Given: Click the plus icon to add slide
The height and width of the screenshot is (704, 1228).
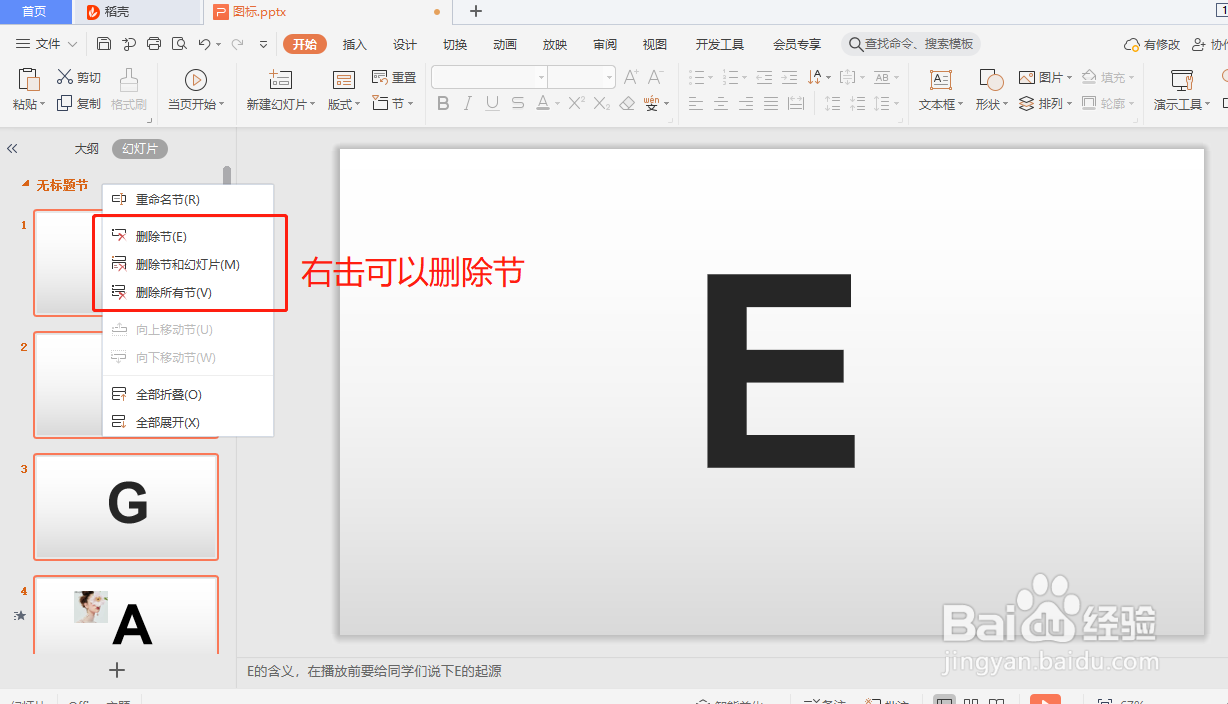Looking at the screenshot, I should coord(117,670).
